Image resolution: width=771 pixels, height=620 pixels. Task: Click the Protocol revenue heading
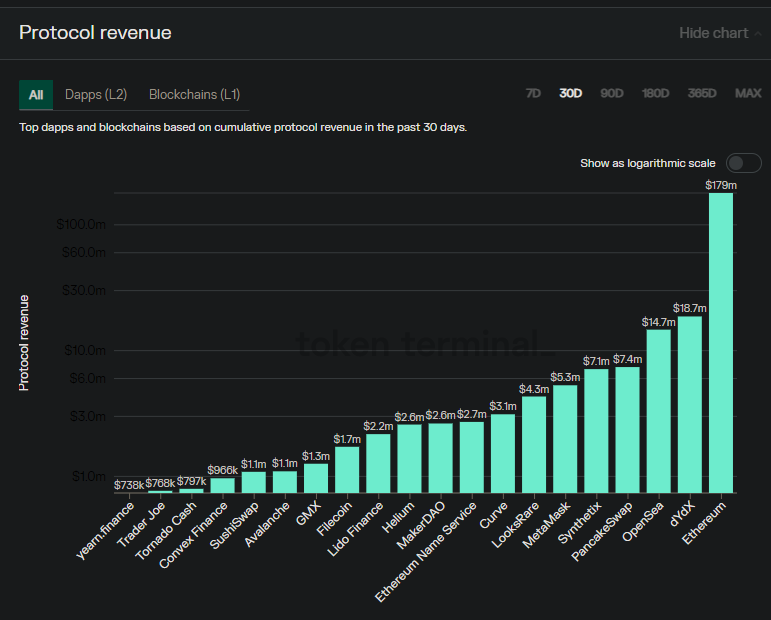pyautogui.click(x=95, y=33)
